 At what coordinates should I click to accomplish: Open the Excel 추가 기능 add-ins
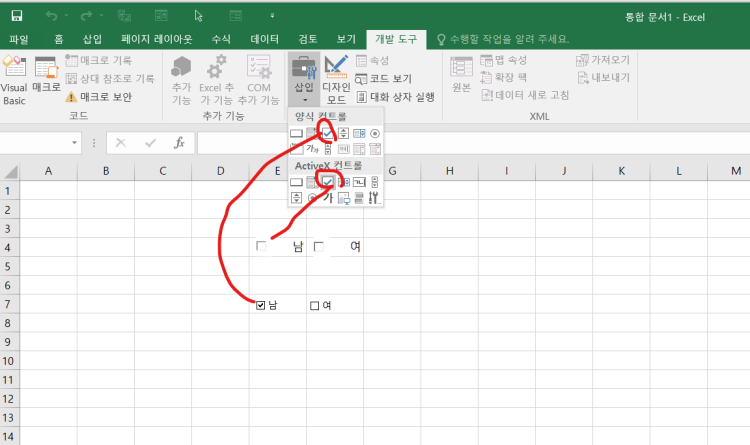pos(216,78)
